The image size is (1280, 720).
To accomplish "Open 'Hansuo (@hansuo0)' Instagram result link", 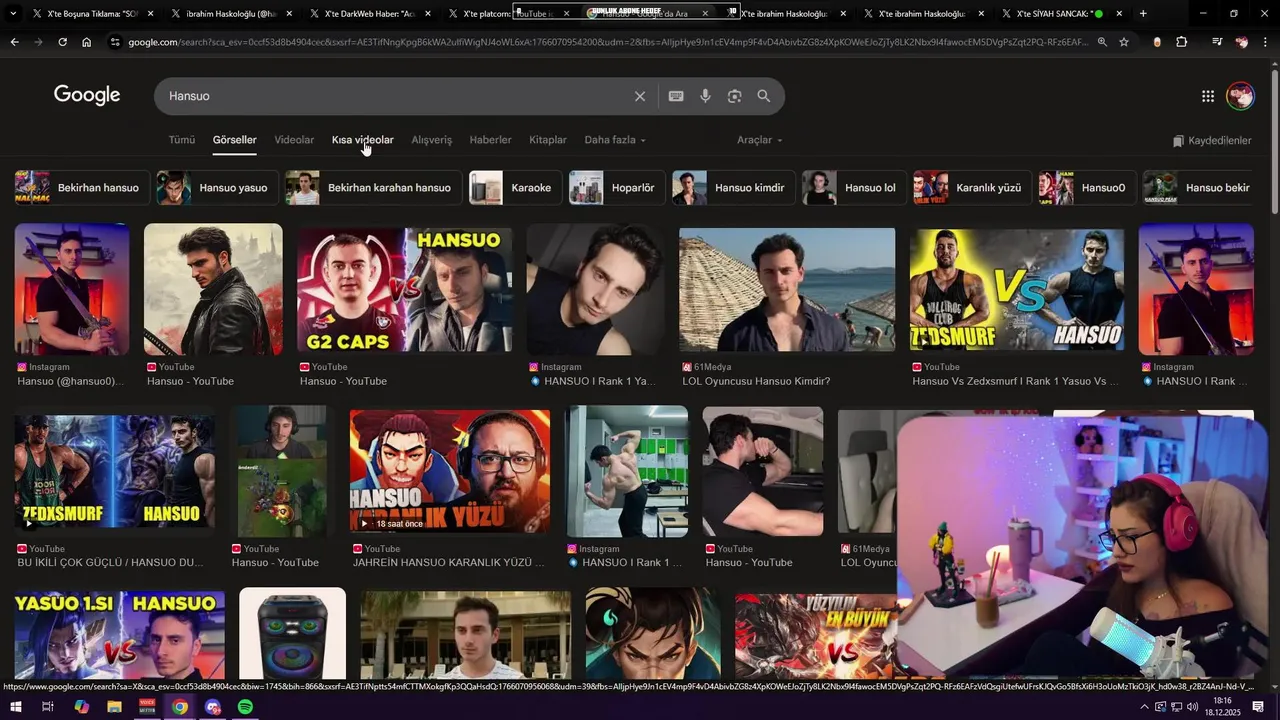I will pyautogui.click(x=70, y=381).
